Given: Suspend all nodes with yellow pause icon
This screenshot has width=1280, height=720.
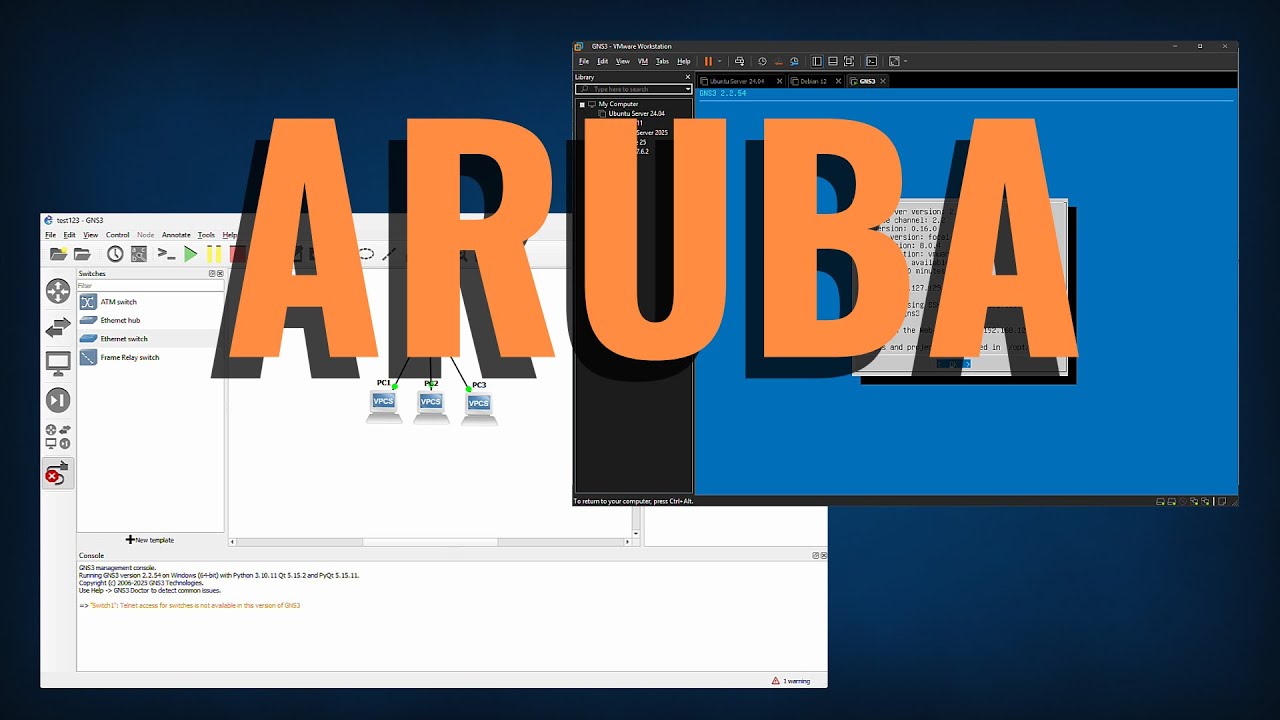Looking at the screenshot, I should (213, 254).
